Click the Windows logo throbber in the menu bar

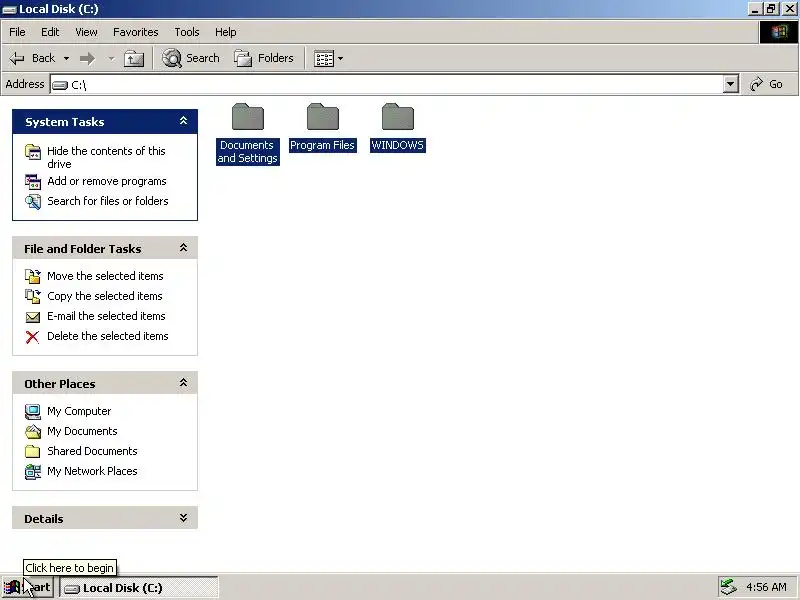pos(779,32)
